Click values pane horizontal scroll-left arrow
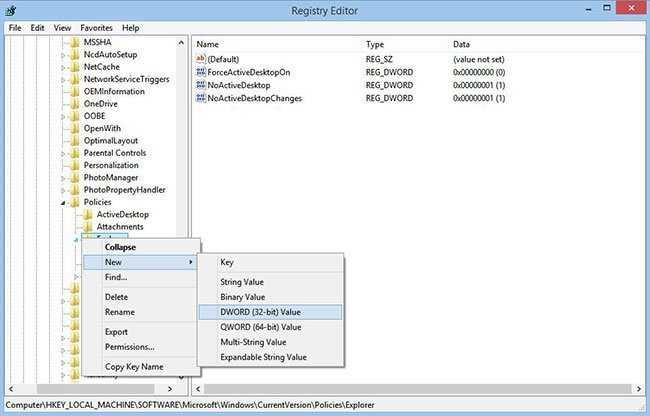This screenshot has height=416, width=650. tap(198, 389)
